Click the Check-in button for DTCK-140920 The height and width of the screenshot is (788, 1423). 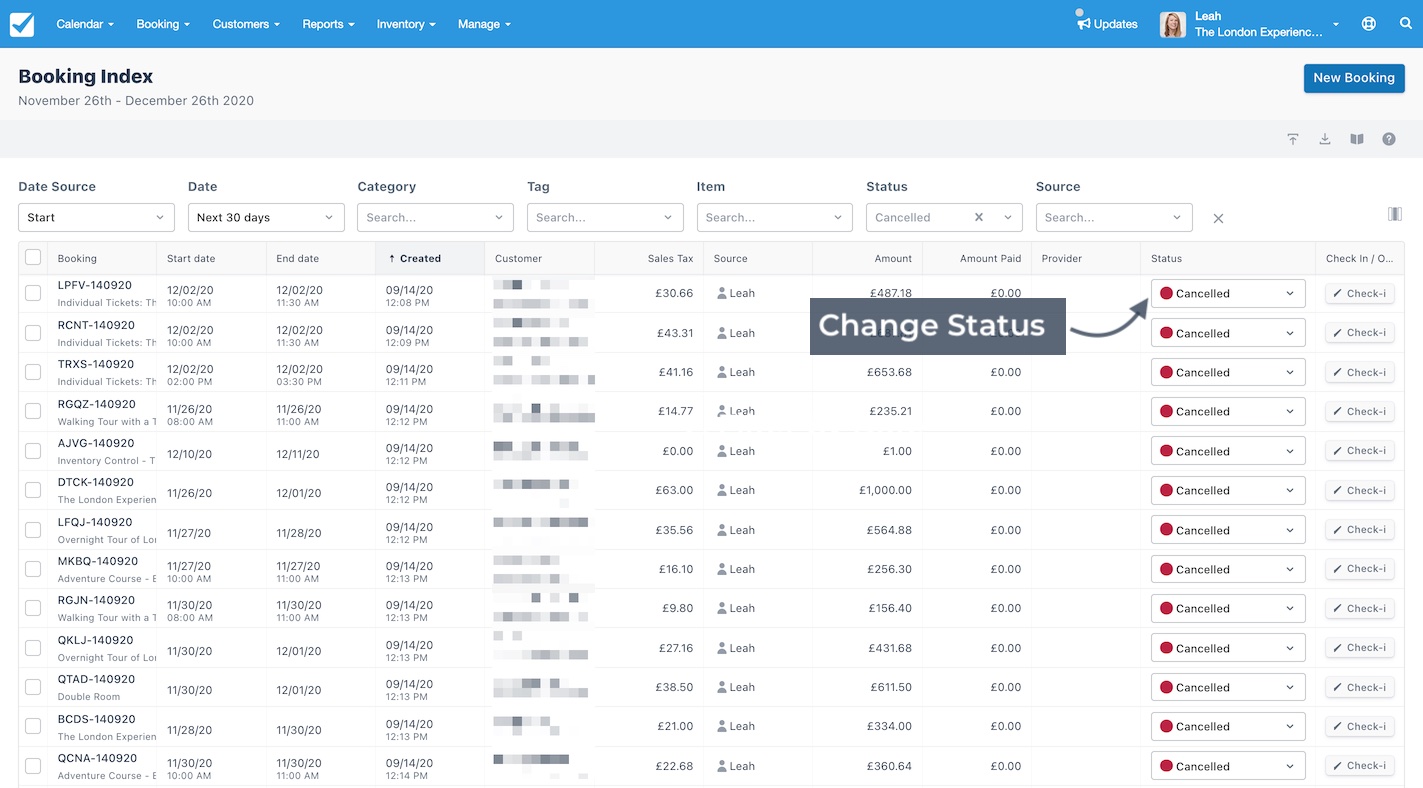1360,490
